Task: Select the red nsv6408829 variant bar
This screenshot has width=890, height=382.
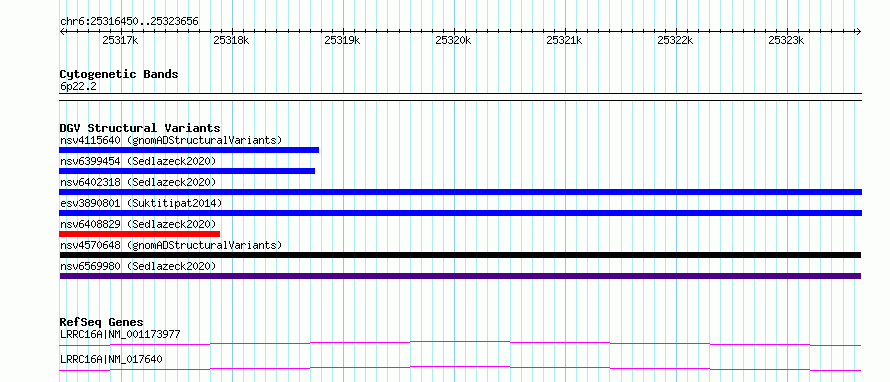Action: coord(139,234)
